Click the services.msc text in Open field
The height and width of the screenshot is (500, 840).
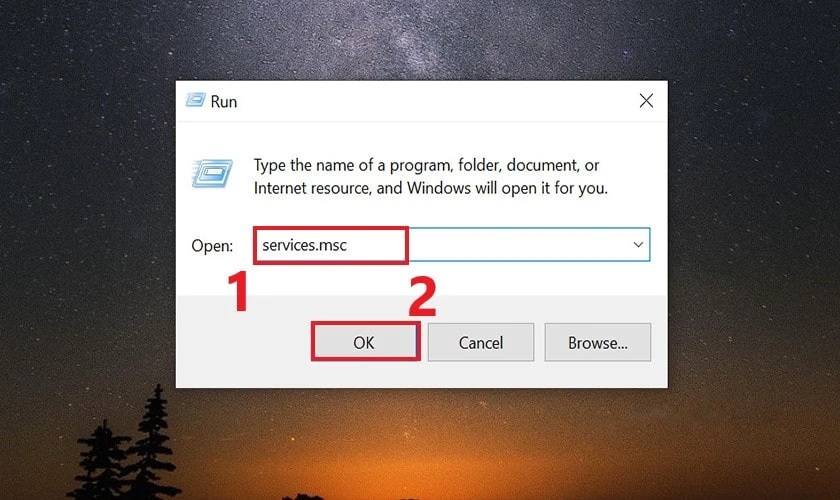(304, 245)
